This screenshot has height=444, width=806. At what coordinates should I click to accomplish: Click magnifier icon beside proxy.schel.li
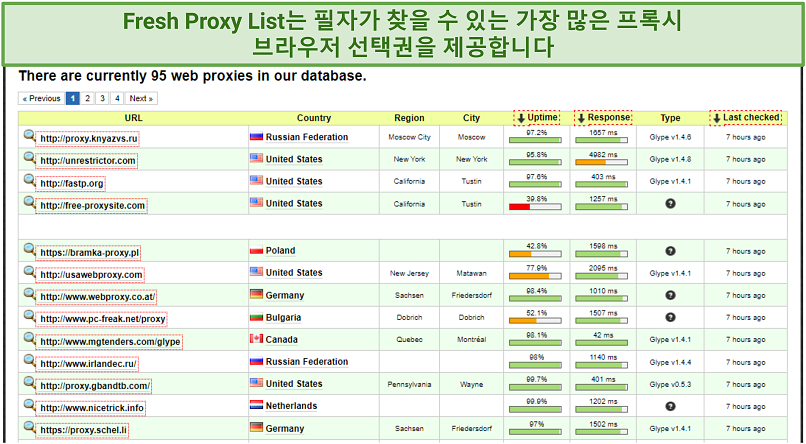pos(29,428)
